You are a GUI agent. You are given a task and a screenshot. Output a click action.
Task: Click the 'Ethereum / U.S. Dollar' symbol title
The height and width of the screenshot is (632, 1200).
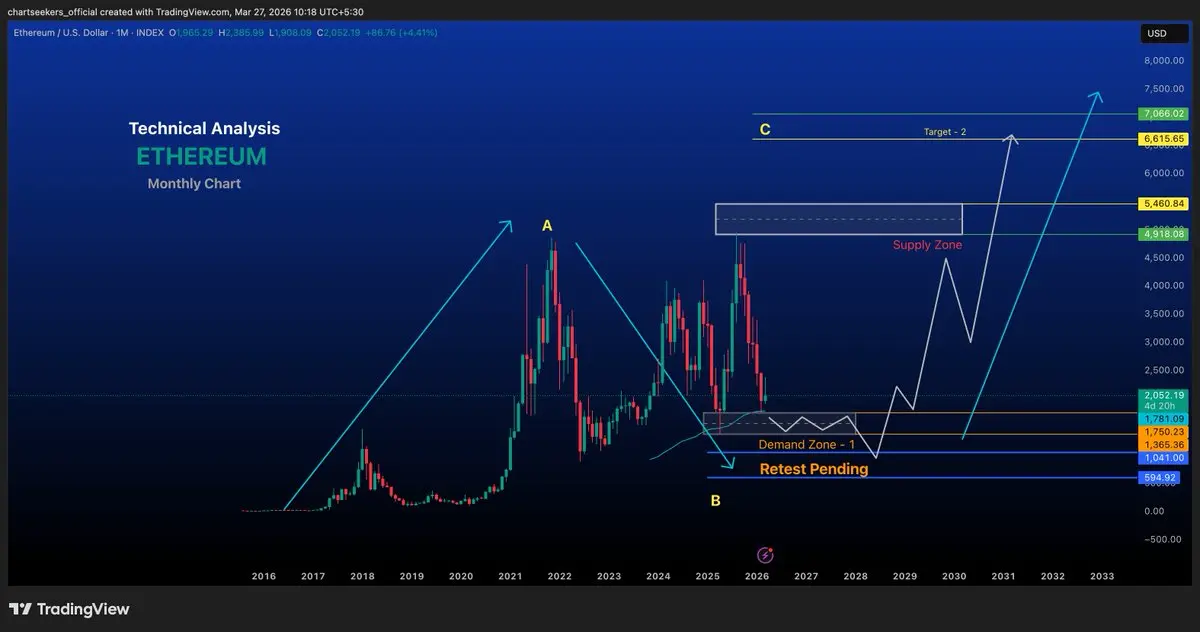click(60, 33)
